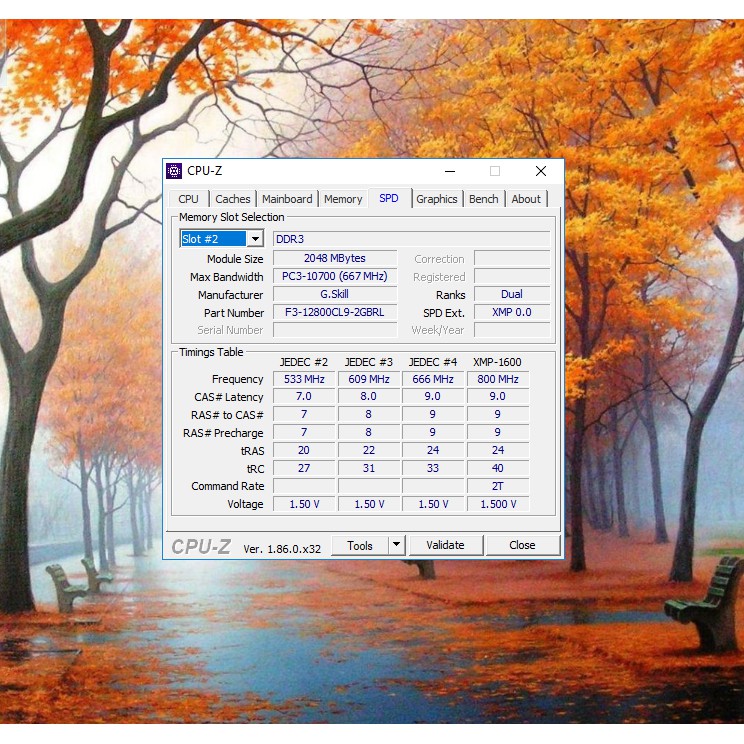Click the Close button at the bottom

click(x=522, y=545)
